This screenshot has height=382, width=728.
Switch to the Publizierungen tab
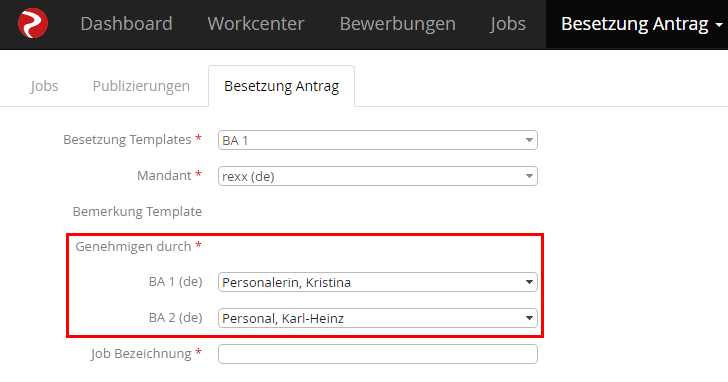(x=141, y=86)
